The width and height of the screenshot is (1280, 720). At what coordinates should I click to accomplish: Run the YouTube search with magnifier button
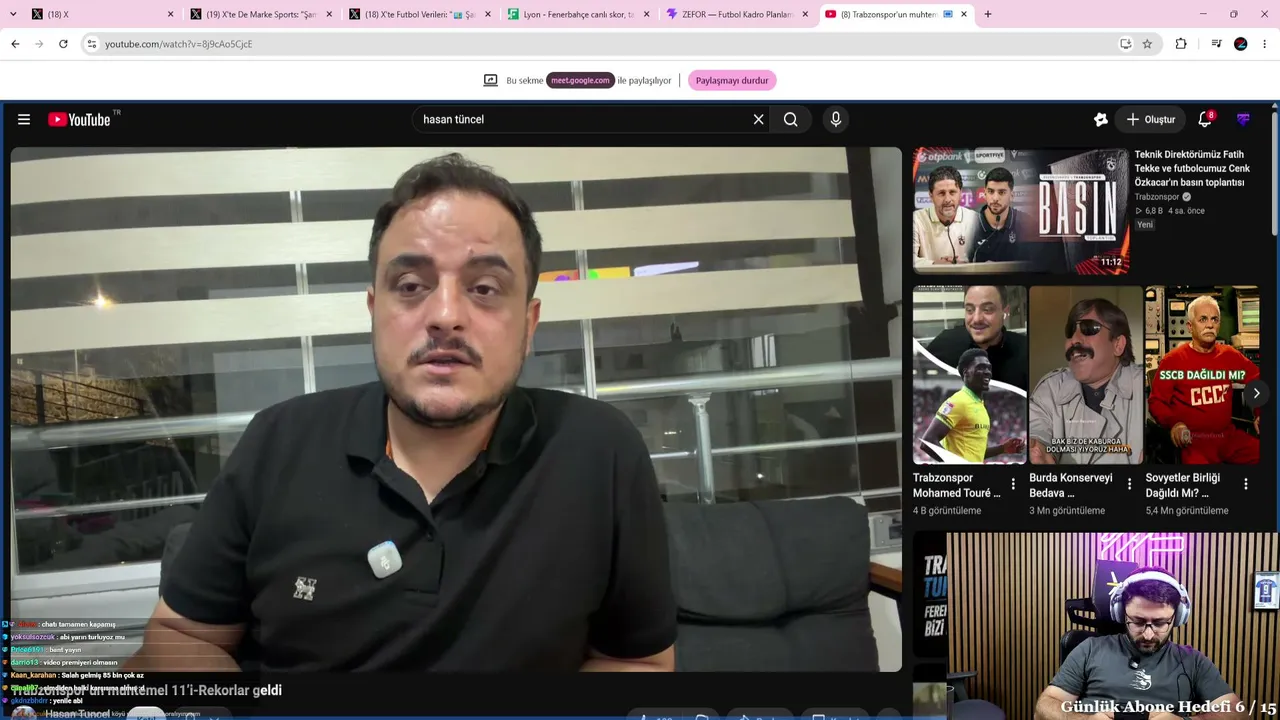791,119
